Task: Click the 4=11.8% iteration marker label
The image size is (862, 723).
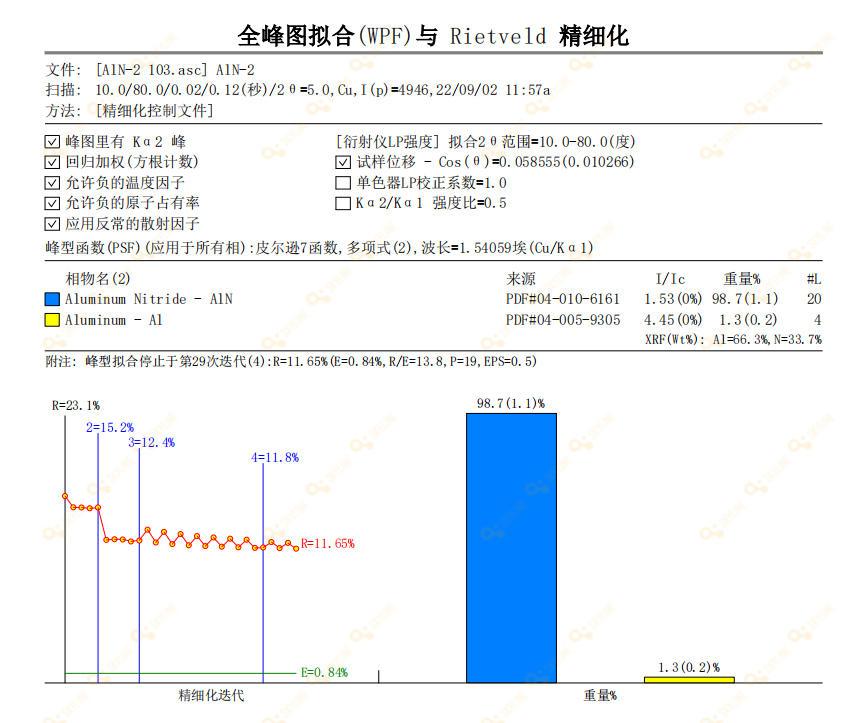Action: pyautogui.click(x=275, y=457)
